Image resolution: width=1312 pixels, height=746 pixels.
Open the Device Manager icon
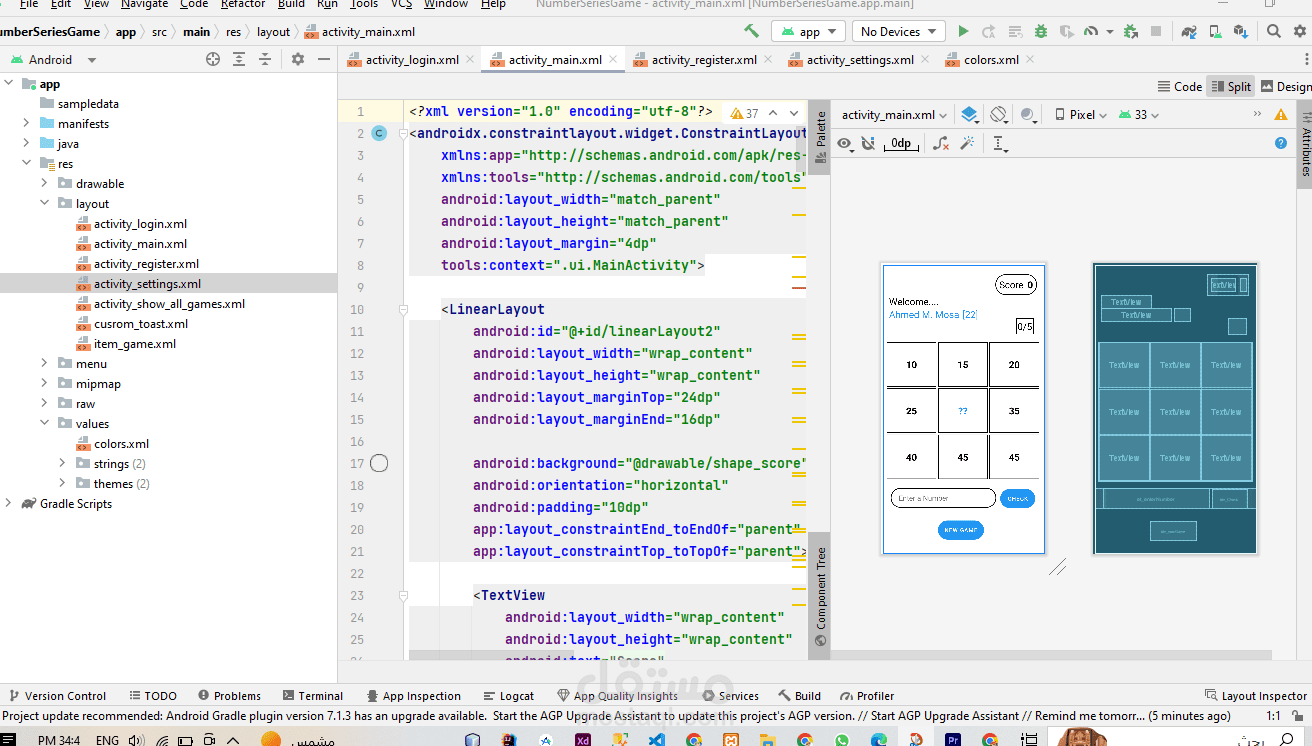(x=1216, y=32)
